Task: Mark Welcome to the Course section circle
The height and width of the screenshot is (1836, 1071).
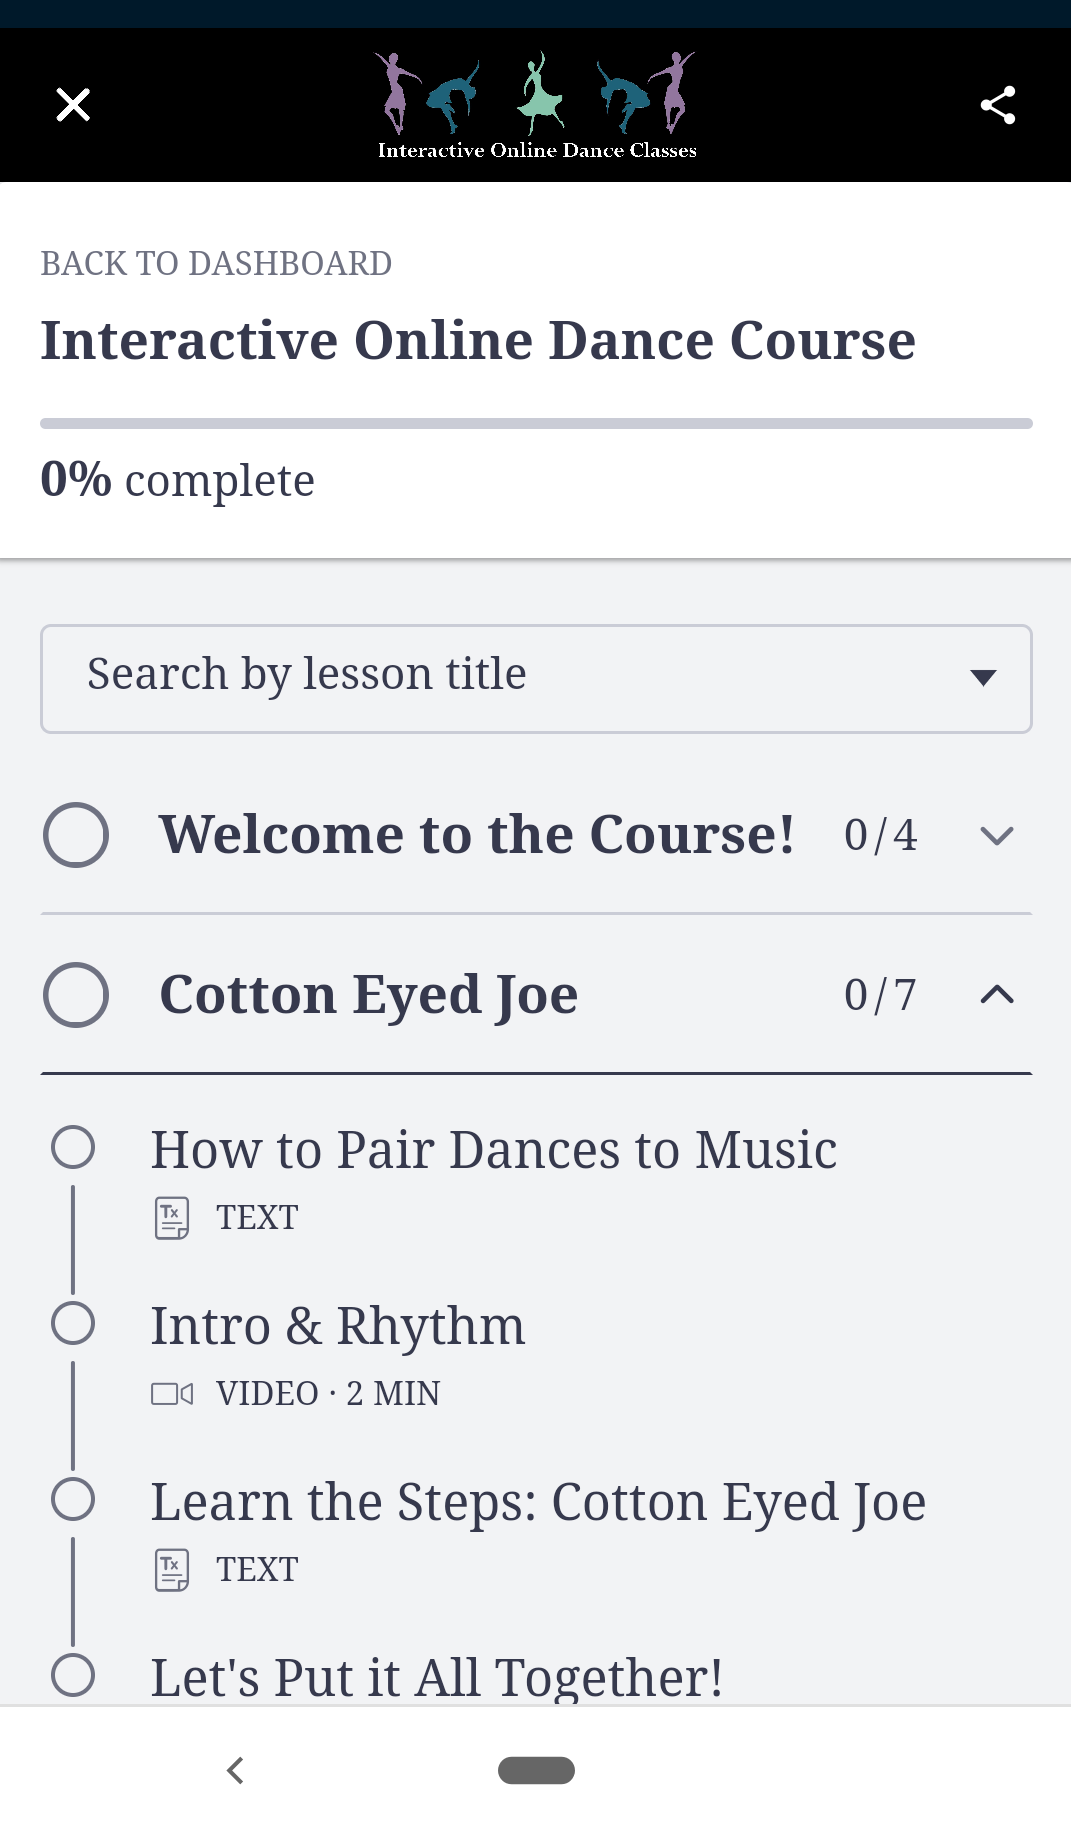Action: click(x=76, y=835)
